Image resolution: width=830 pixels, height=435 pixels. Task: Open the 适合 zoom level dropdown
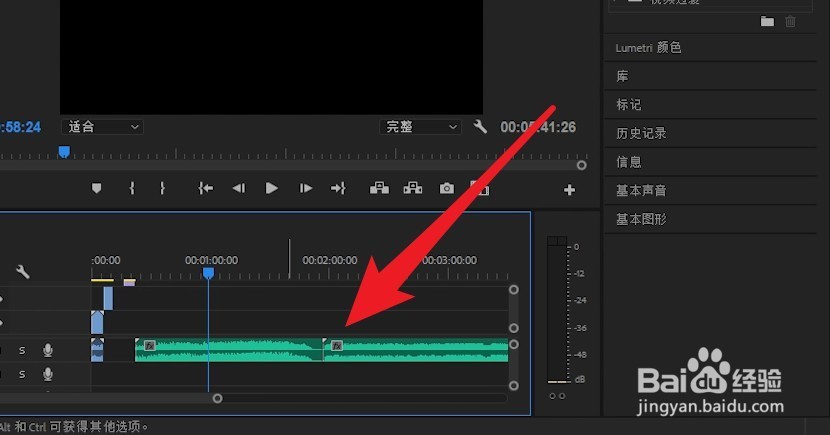tap(102, 127)
